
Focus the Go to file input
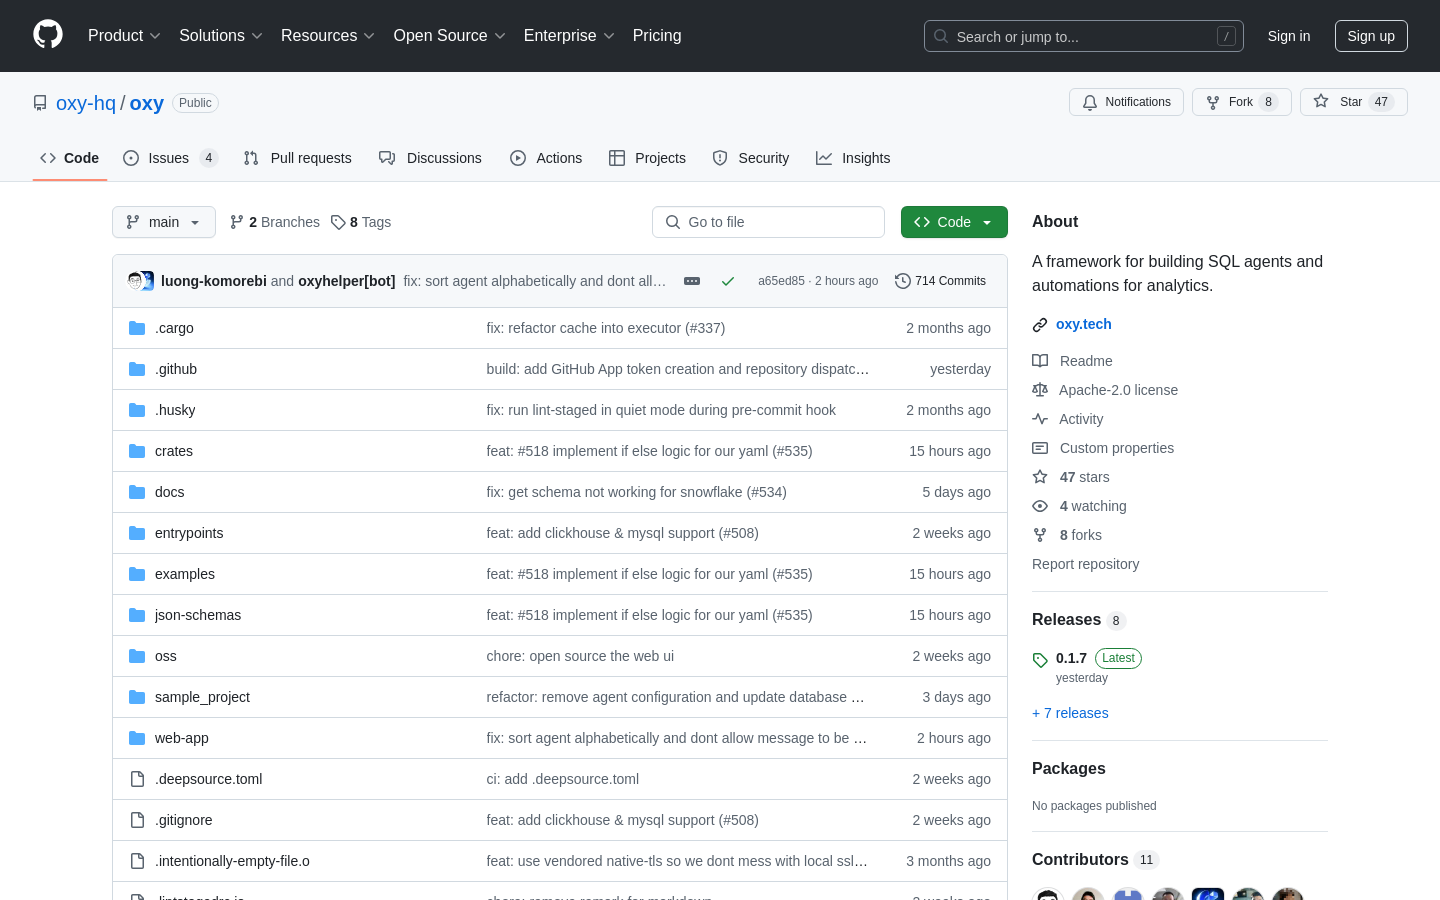coord(768,222)
